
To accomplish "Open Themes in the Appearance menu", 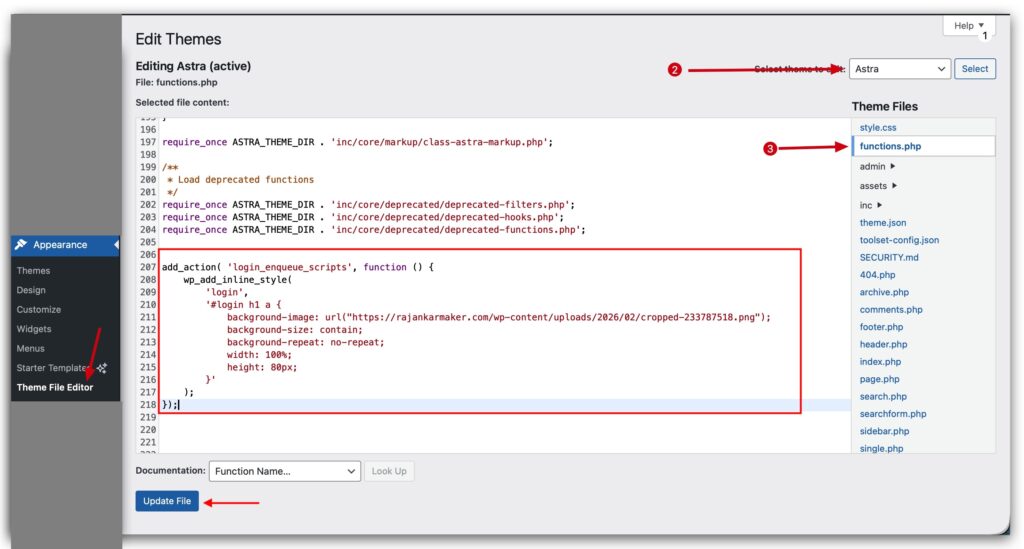I will coord(33,271).
